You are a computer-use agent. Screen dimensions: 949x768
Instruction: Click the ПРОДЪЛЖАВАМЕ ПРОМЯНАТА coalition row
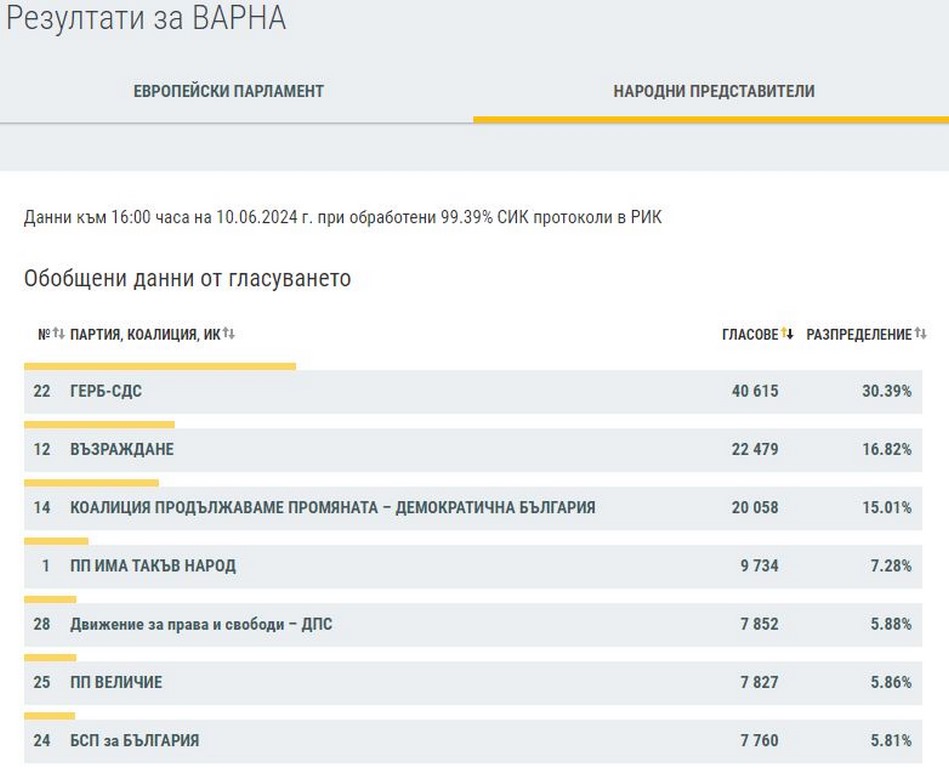point(332,507)
